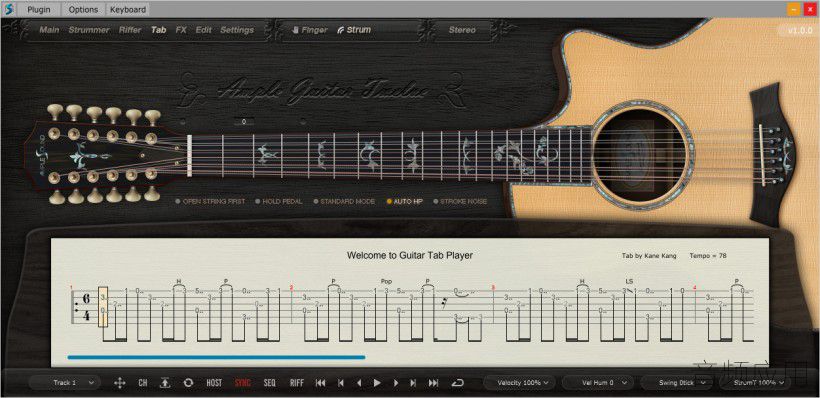Click the export tab upload icon
Screen dimensions: 820x398
(x=165, y=383)
